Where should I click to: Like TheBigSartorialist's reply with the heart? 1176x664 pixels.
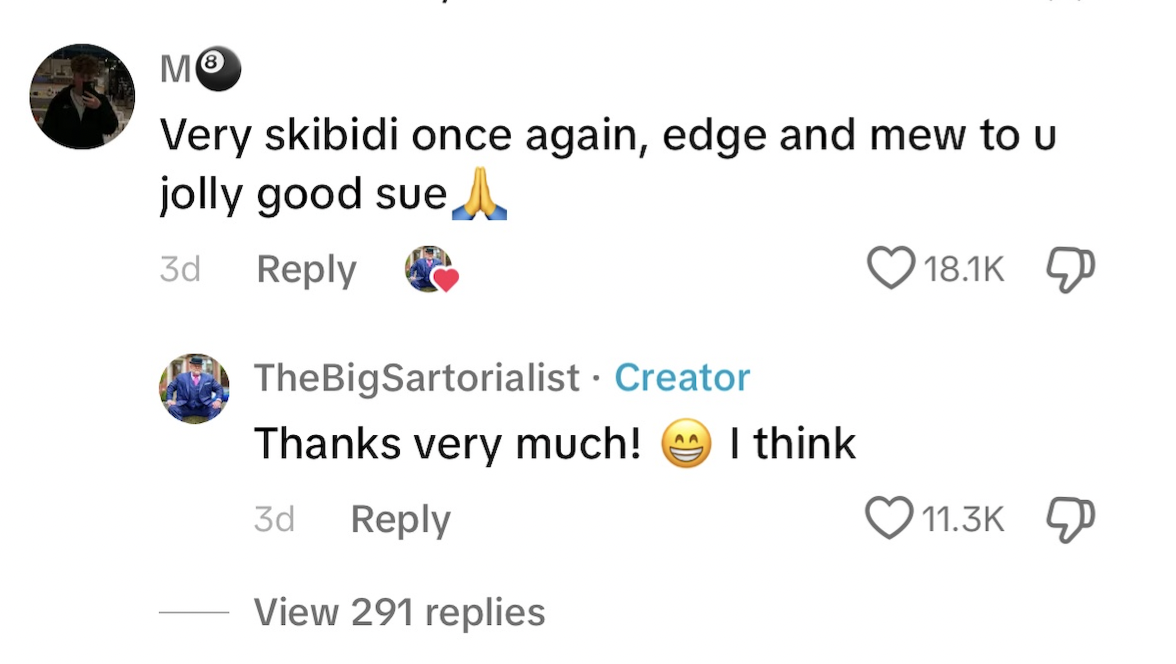889,518
